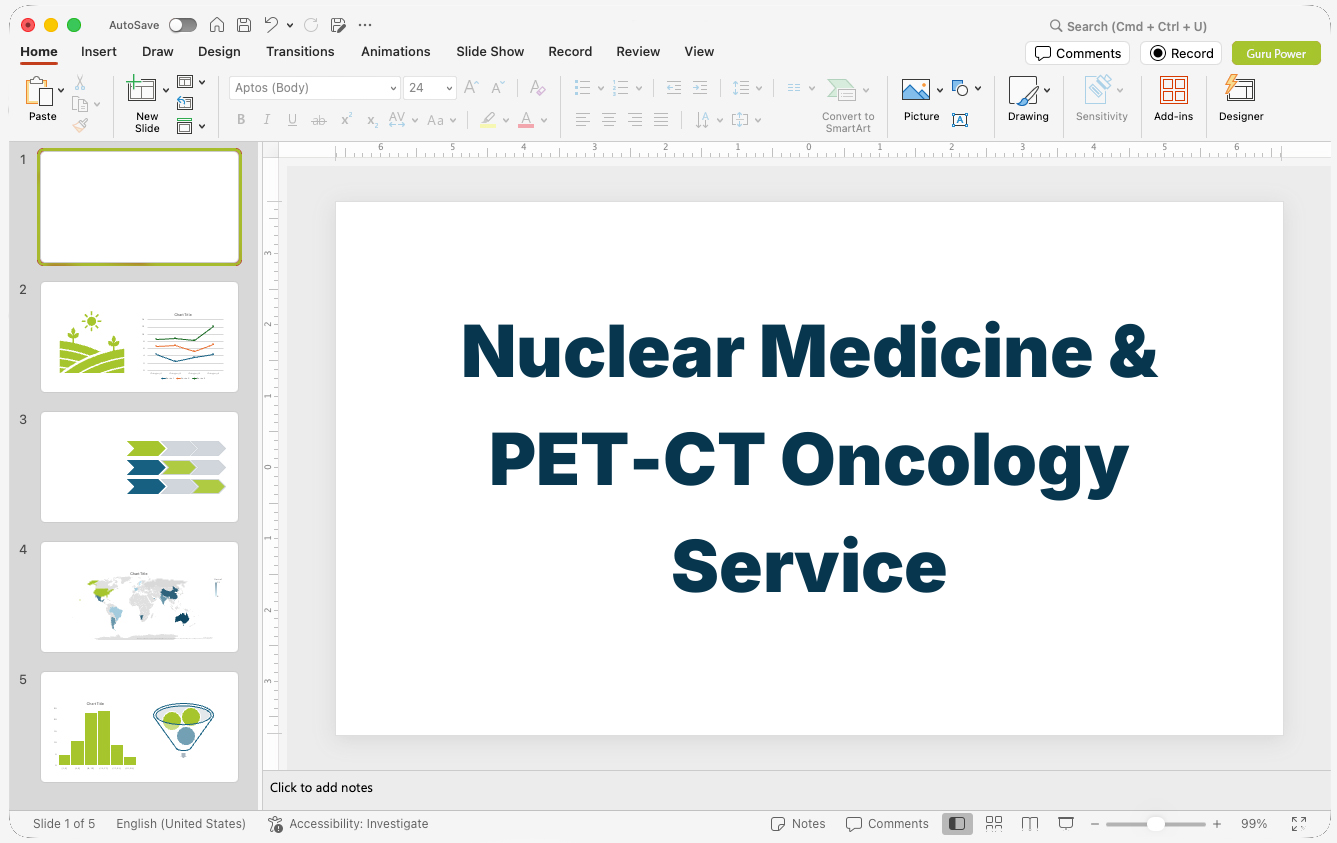The width and height of the screenshot is (1337, 843).
Task: Click the Home icon in title bar
Action: coord(217,25)
